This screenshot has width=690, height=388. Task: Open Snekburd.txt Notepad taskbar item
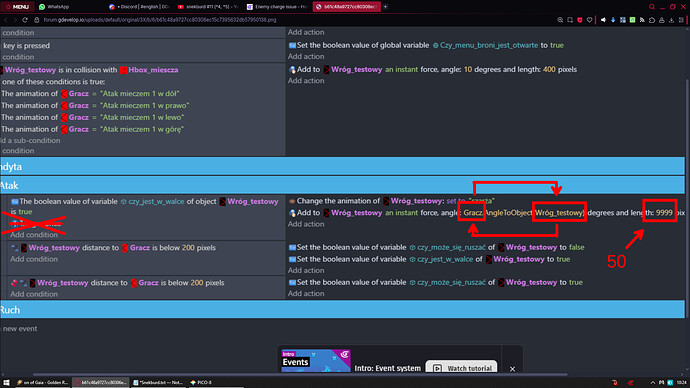(158, 382)
